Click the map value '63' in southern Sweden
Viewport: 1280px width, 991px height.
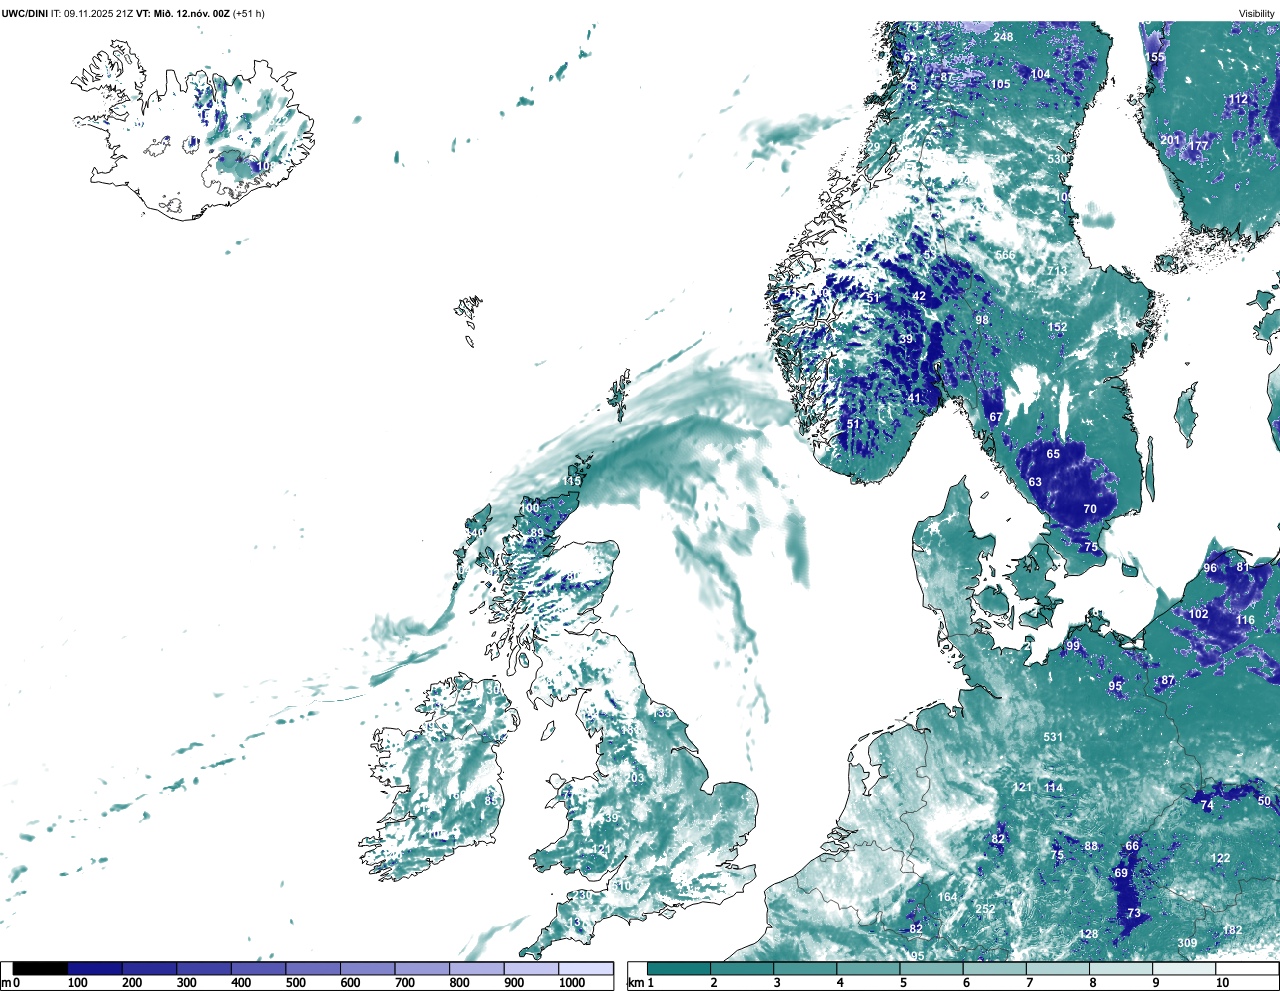point(1035,482)
